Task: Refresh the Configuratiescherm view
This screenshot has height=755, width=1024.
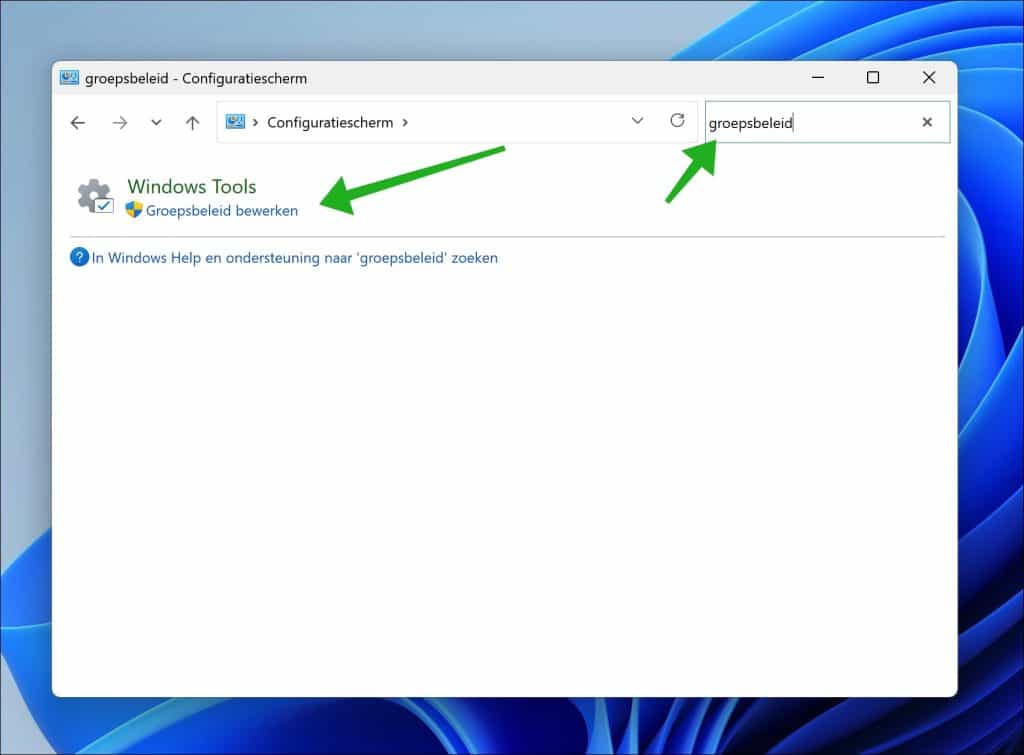Action: pos(677,121)
